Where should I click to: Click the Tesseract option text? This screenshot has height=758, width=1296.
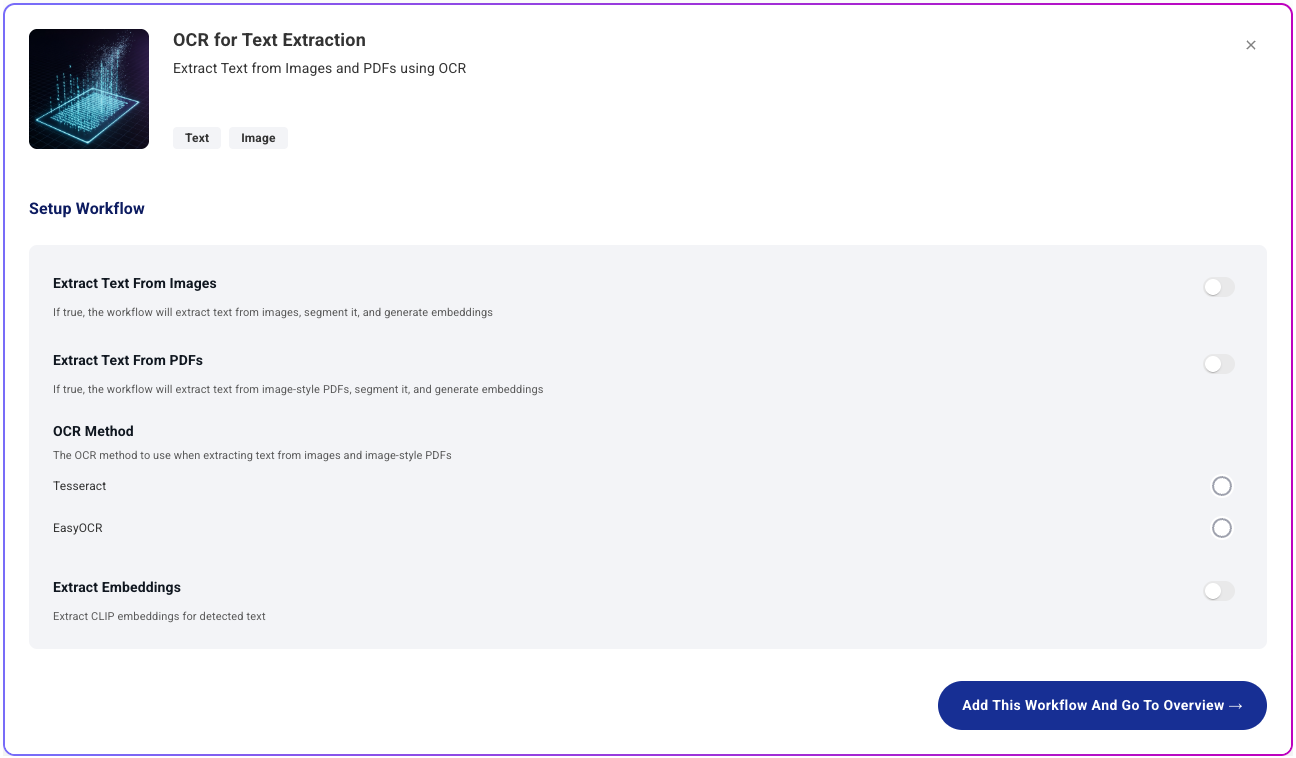(x=80, y=486)
